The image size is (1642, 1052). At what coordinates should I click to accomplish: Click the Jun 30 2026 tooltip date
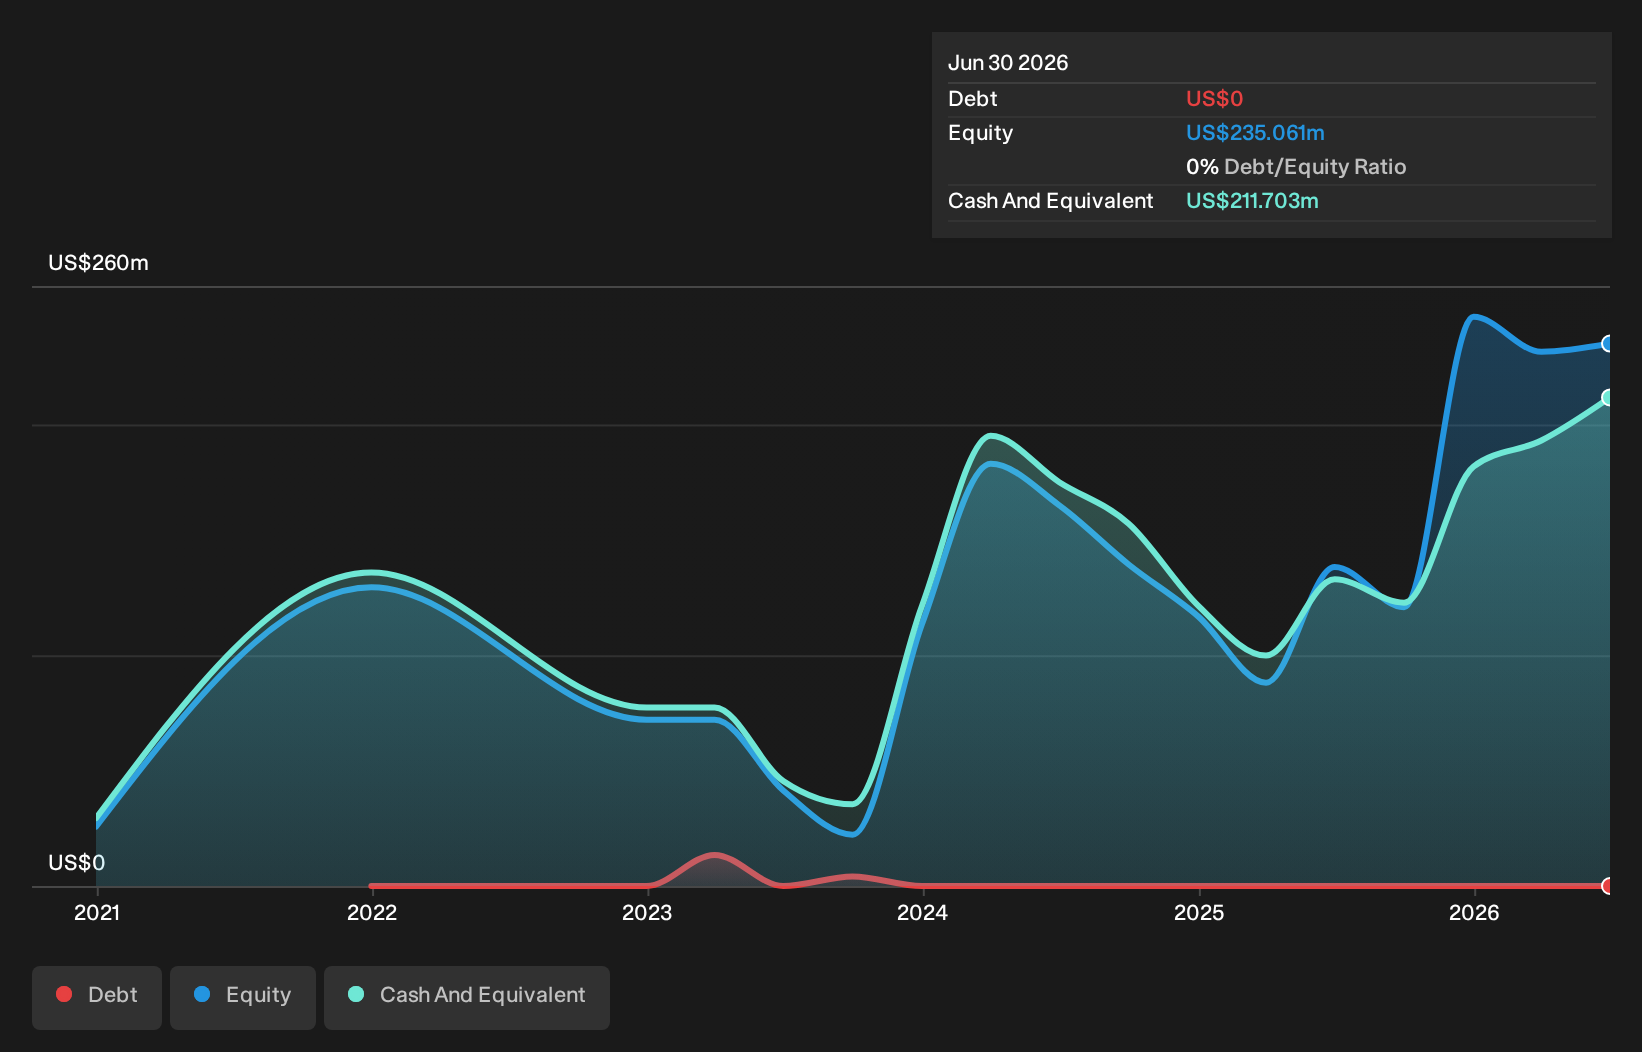(1008, 63)
